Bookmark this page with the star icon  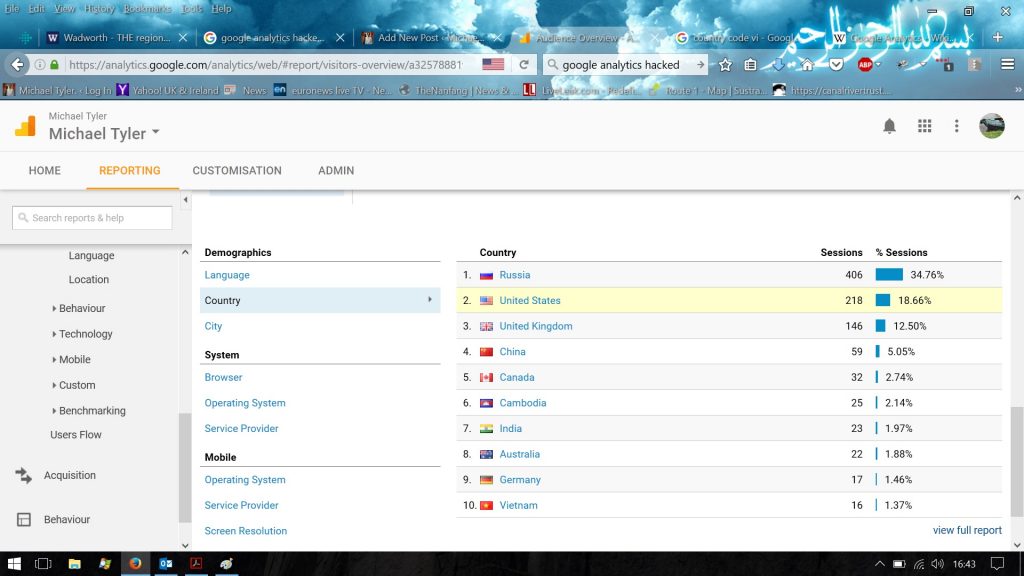(x=725, y=65)
